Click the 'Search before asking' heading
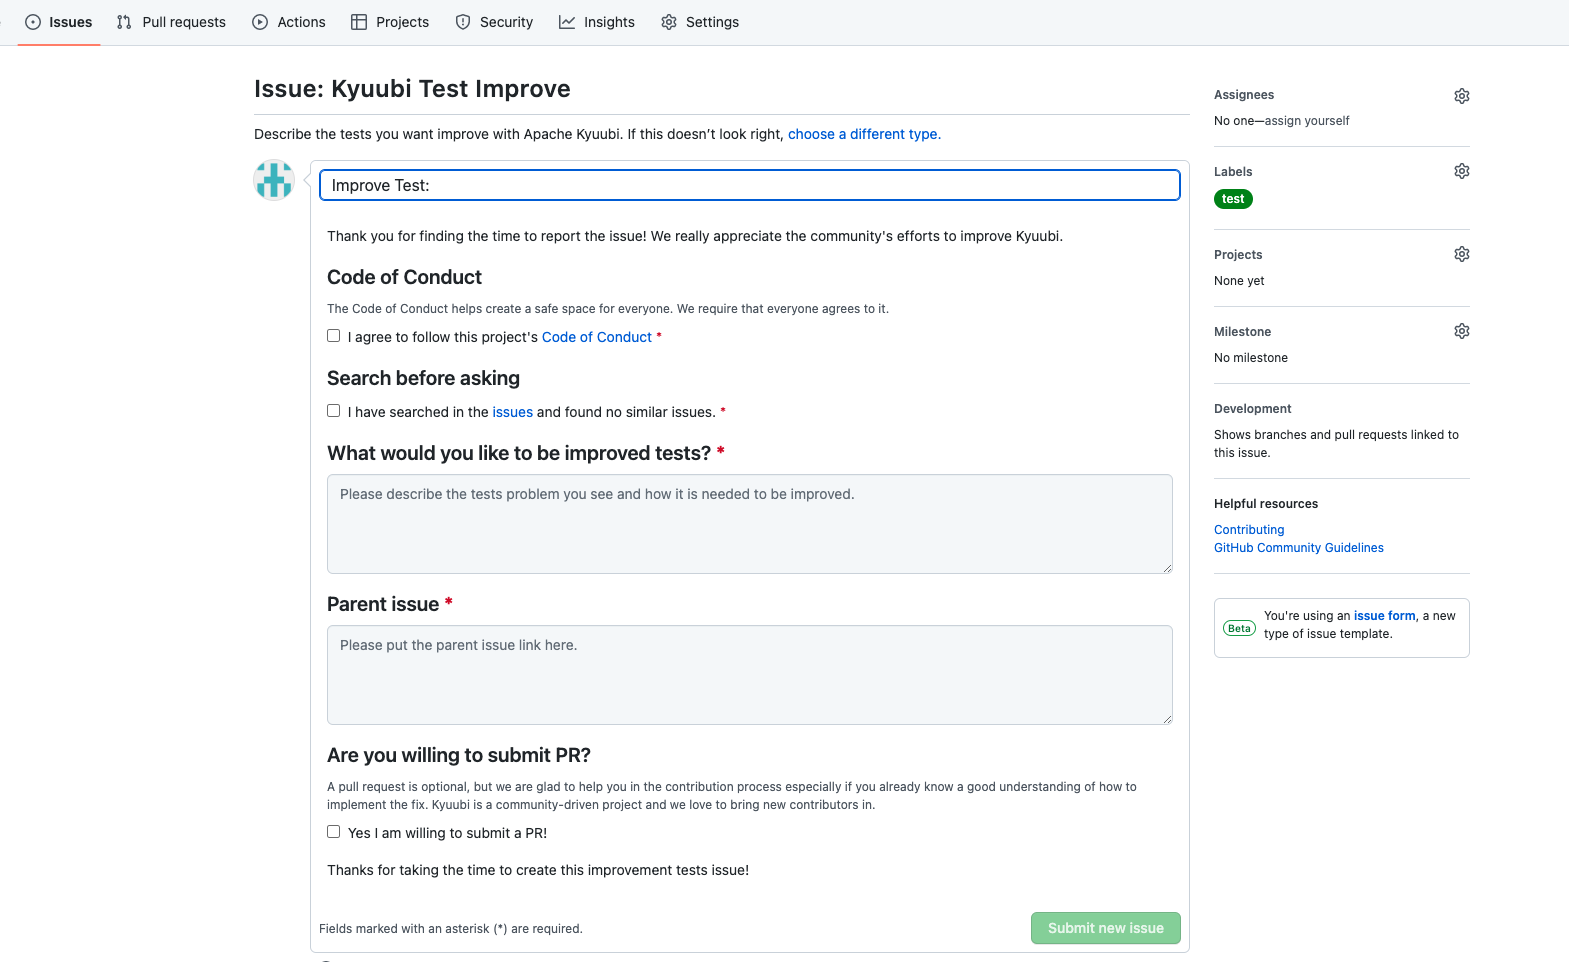The width and height of the screenshot is (1569, 962). click(x=424, y=378)
